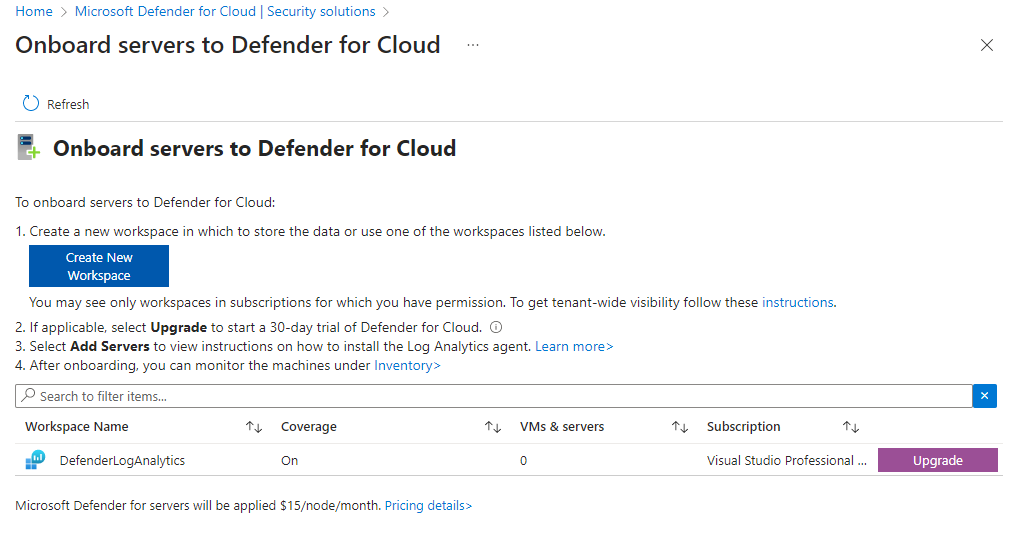Open the Learn more link
Viewport: 1014px width, 540px height.
point(574,346)
